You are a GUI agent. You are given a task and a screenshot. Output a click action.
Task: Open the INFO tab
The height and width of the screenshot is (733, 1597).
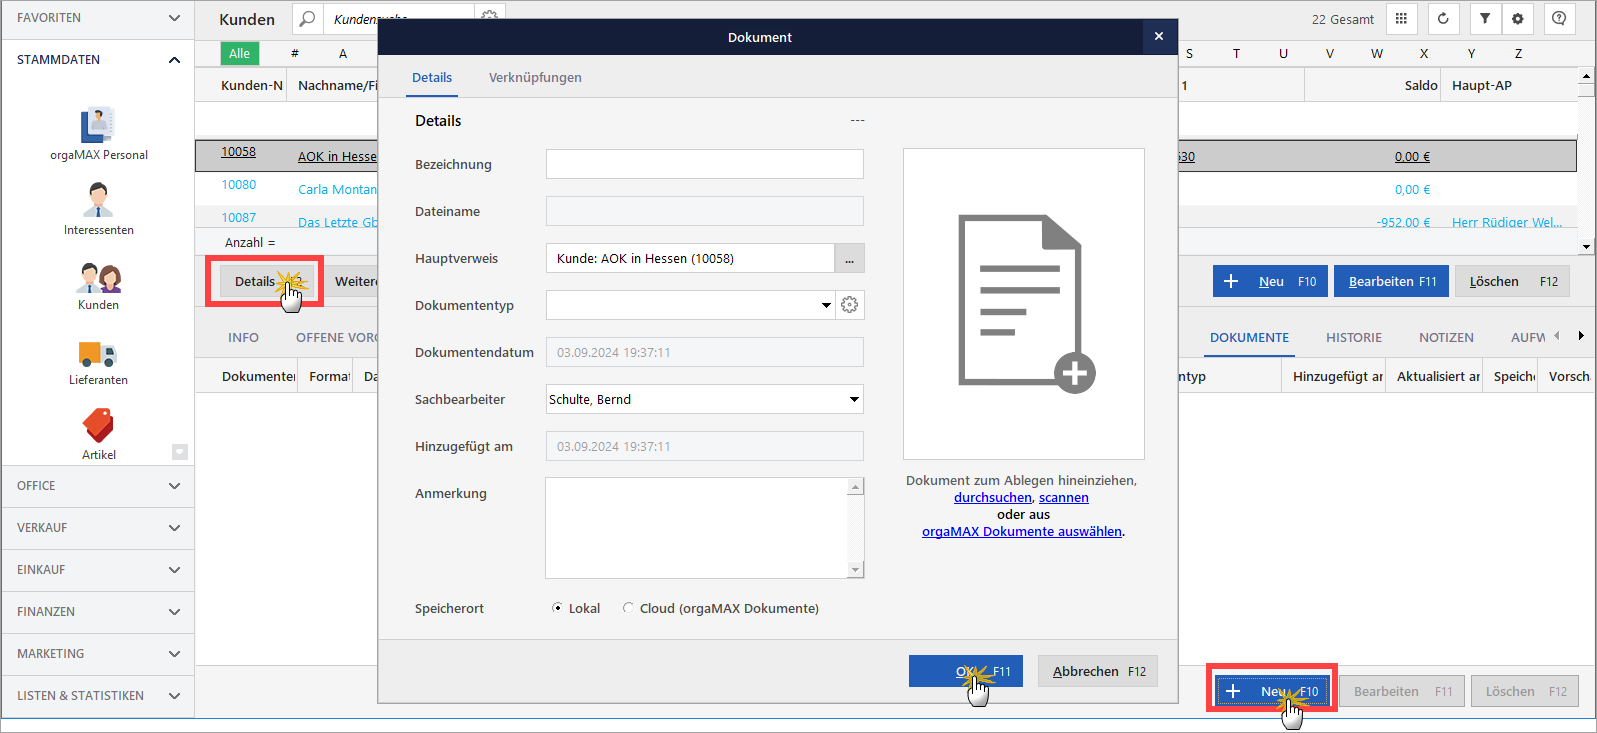[243, 338]
